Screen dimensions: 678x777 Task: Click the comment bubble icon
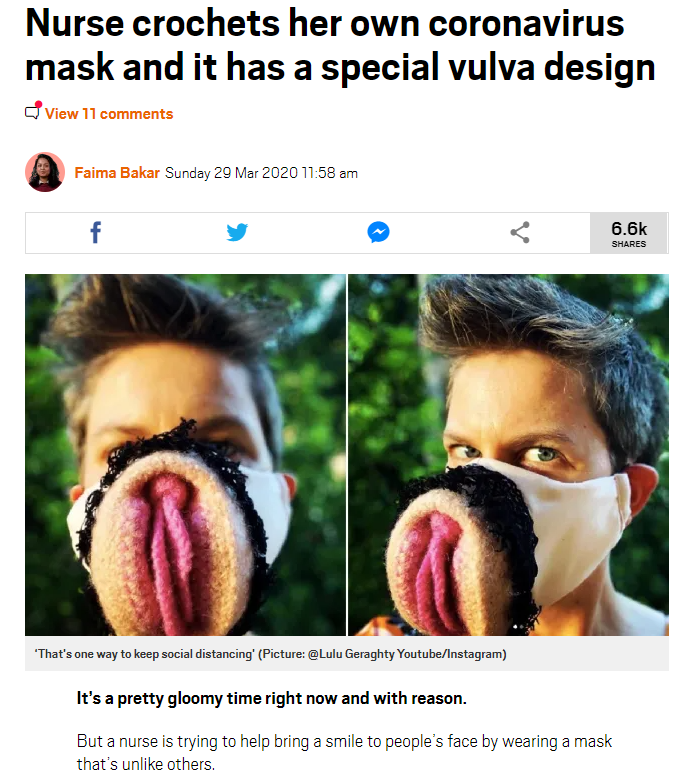click(x=32, y=113)
